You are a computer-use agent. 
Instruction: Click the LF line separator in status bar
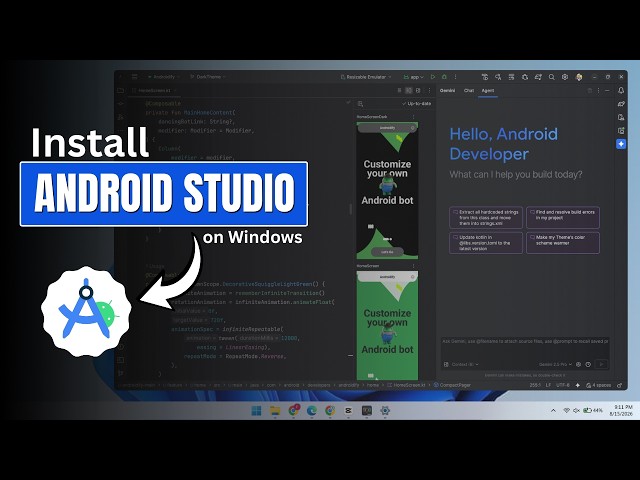[548, 385]
